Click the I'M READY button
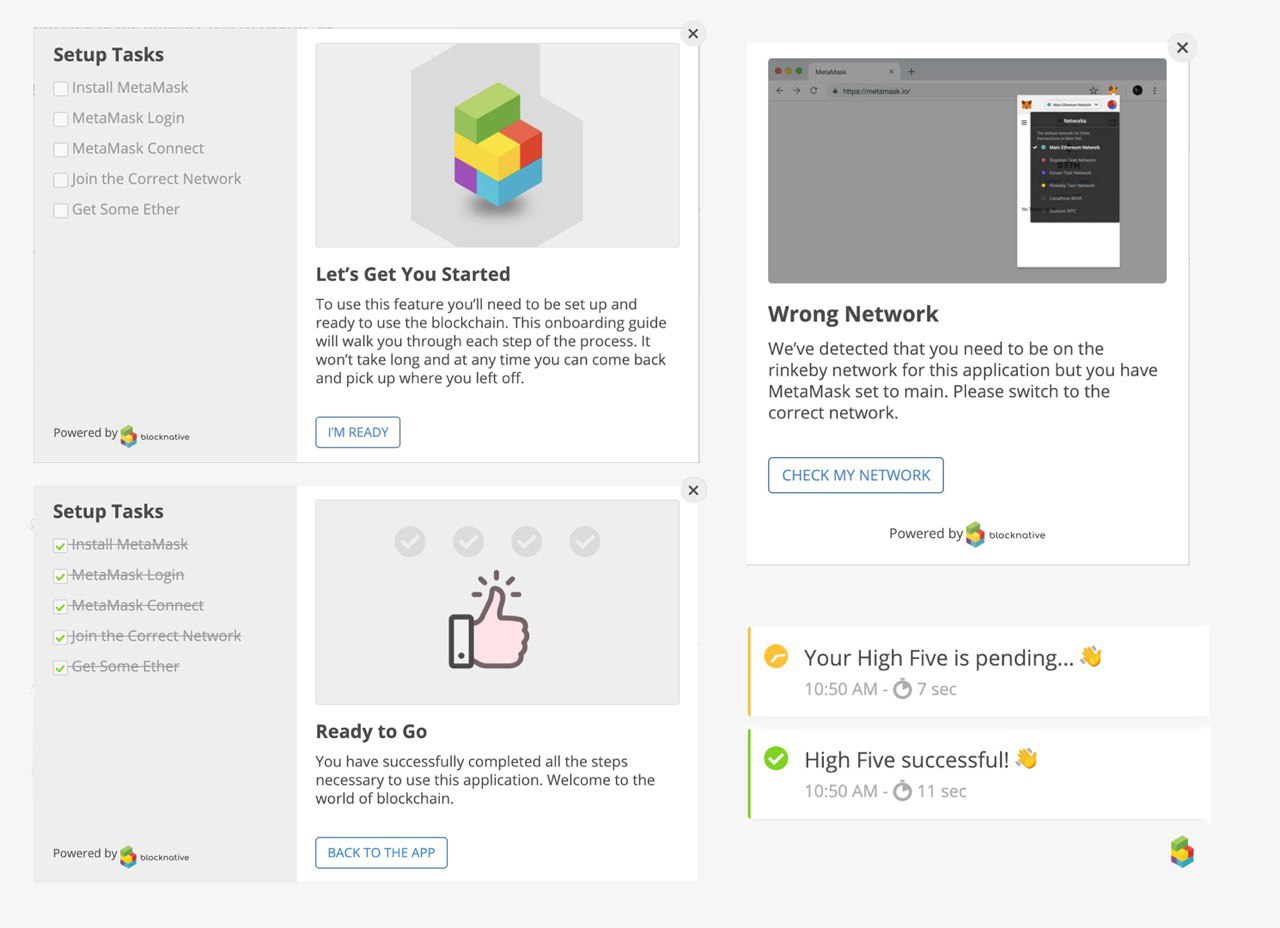The height and width of the screenshot is (928, 1280). 358,432
